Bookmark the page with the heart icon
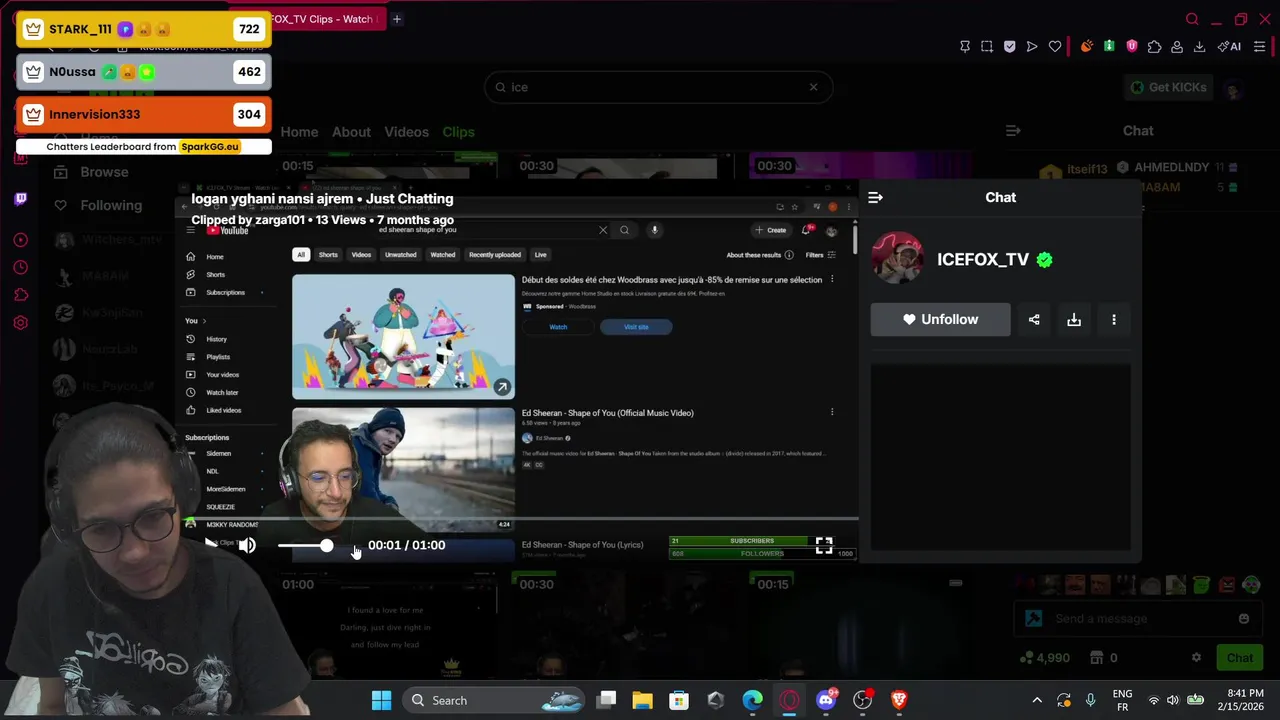This screenshot has width=1280, height=720. 1055,47
